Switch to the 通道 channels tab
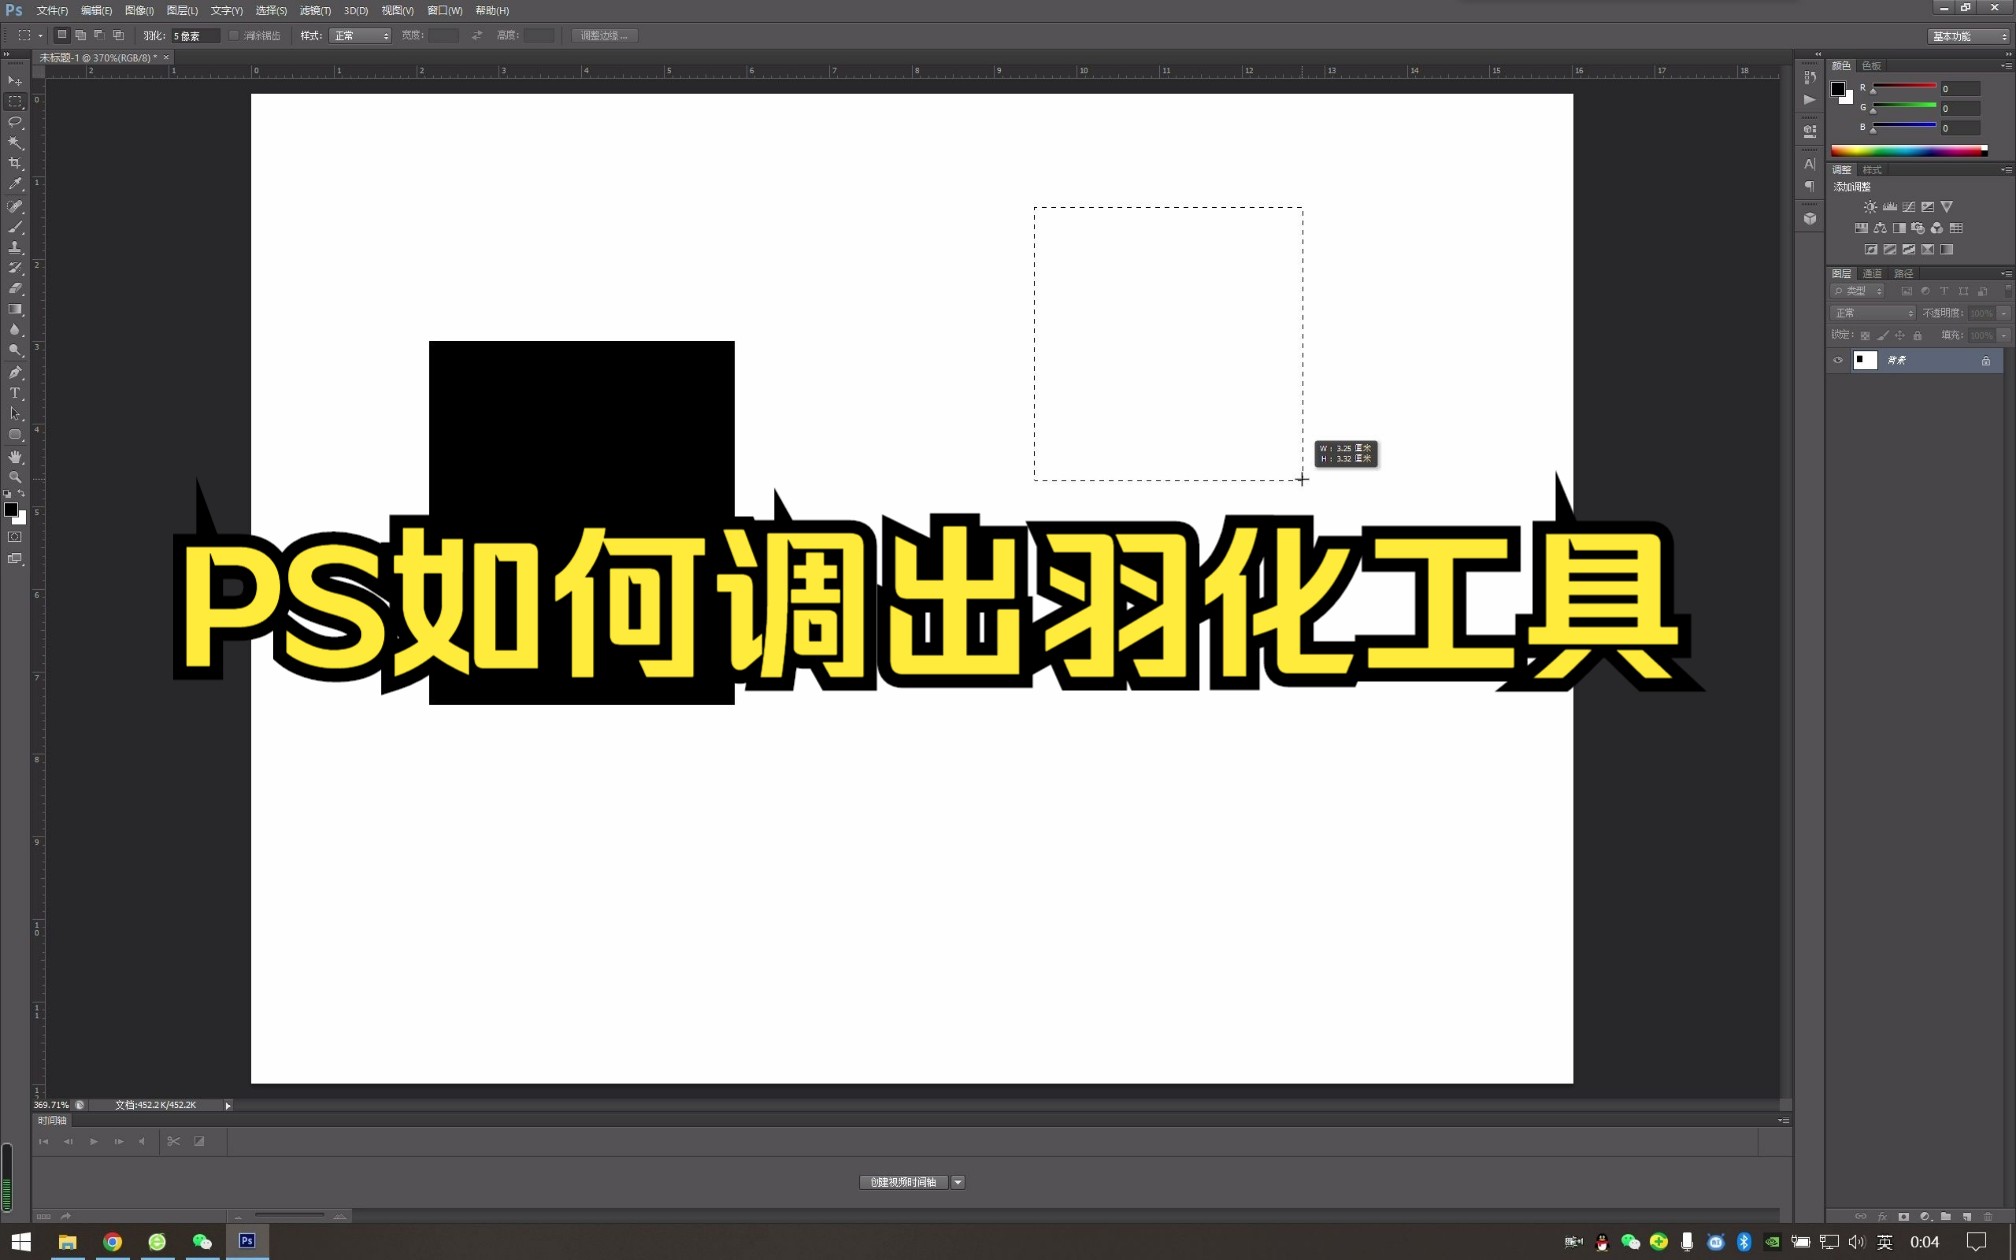The height and width of the screenshot is (1260, 2016). point(1873,272)
